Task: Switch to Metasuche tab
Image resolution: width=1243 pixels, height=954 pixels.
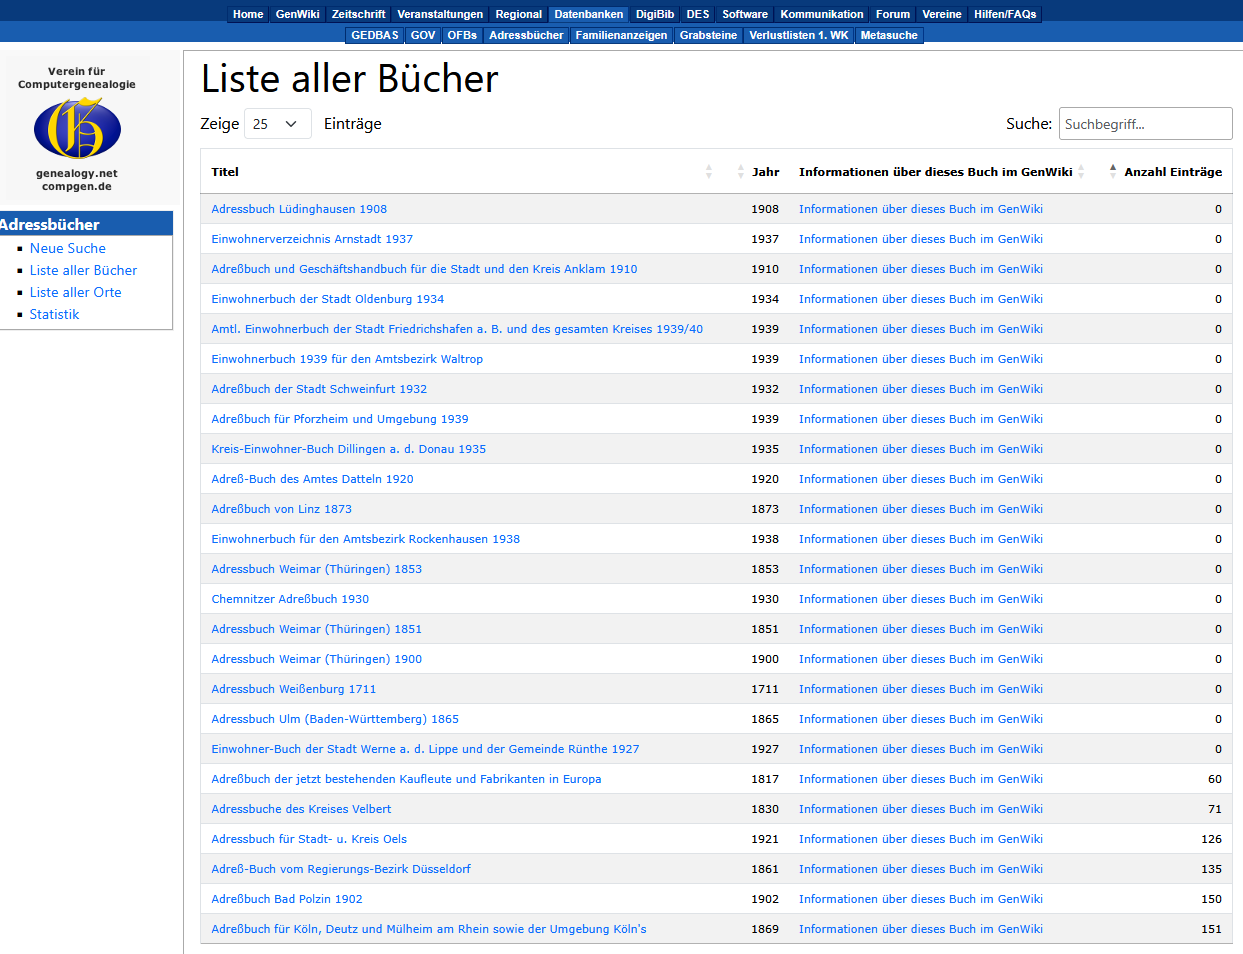Action: coord(889,35)
